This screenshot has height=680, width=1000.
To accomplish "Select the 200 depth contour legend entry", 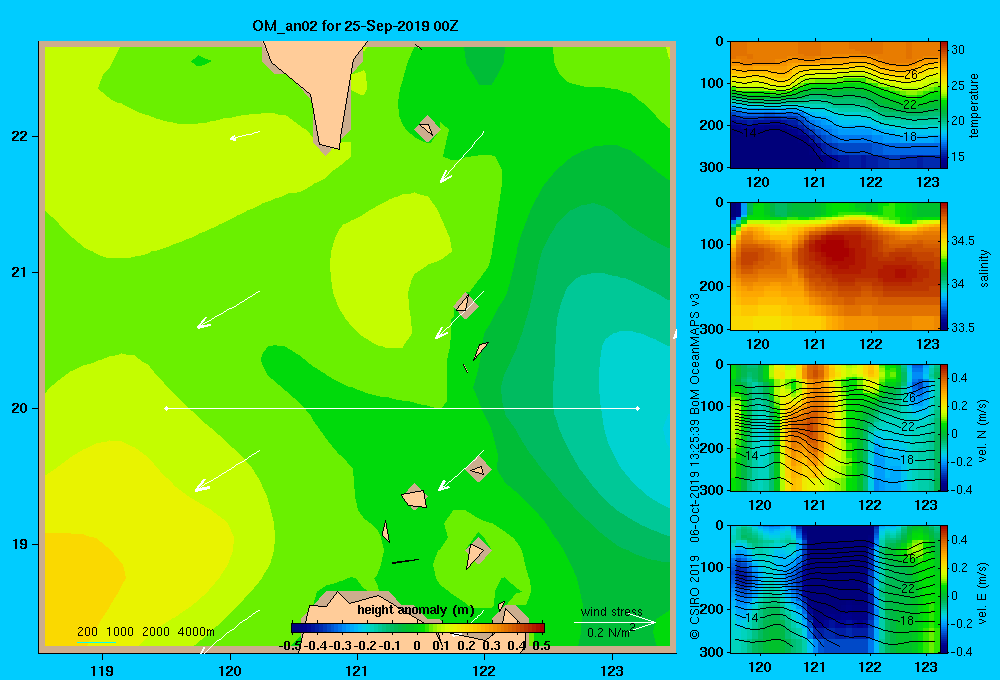I will click(x=87, y=632).
